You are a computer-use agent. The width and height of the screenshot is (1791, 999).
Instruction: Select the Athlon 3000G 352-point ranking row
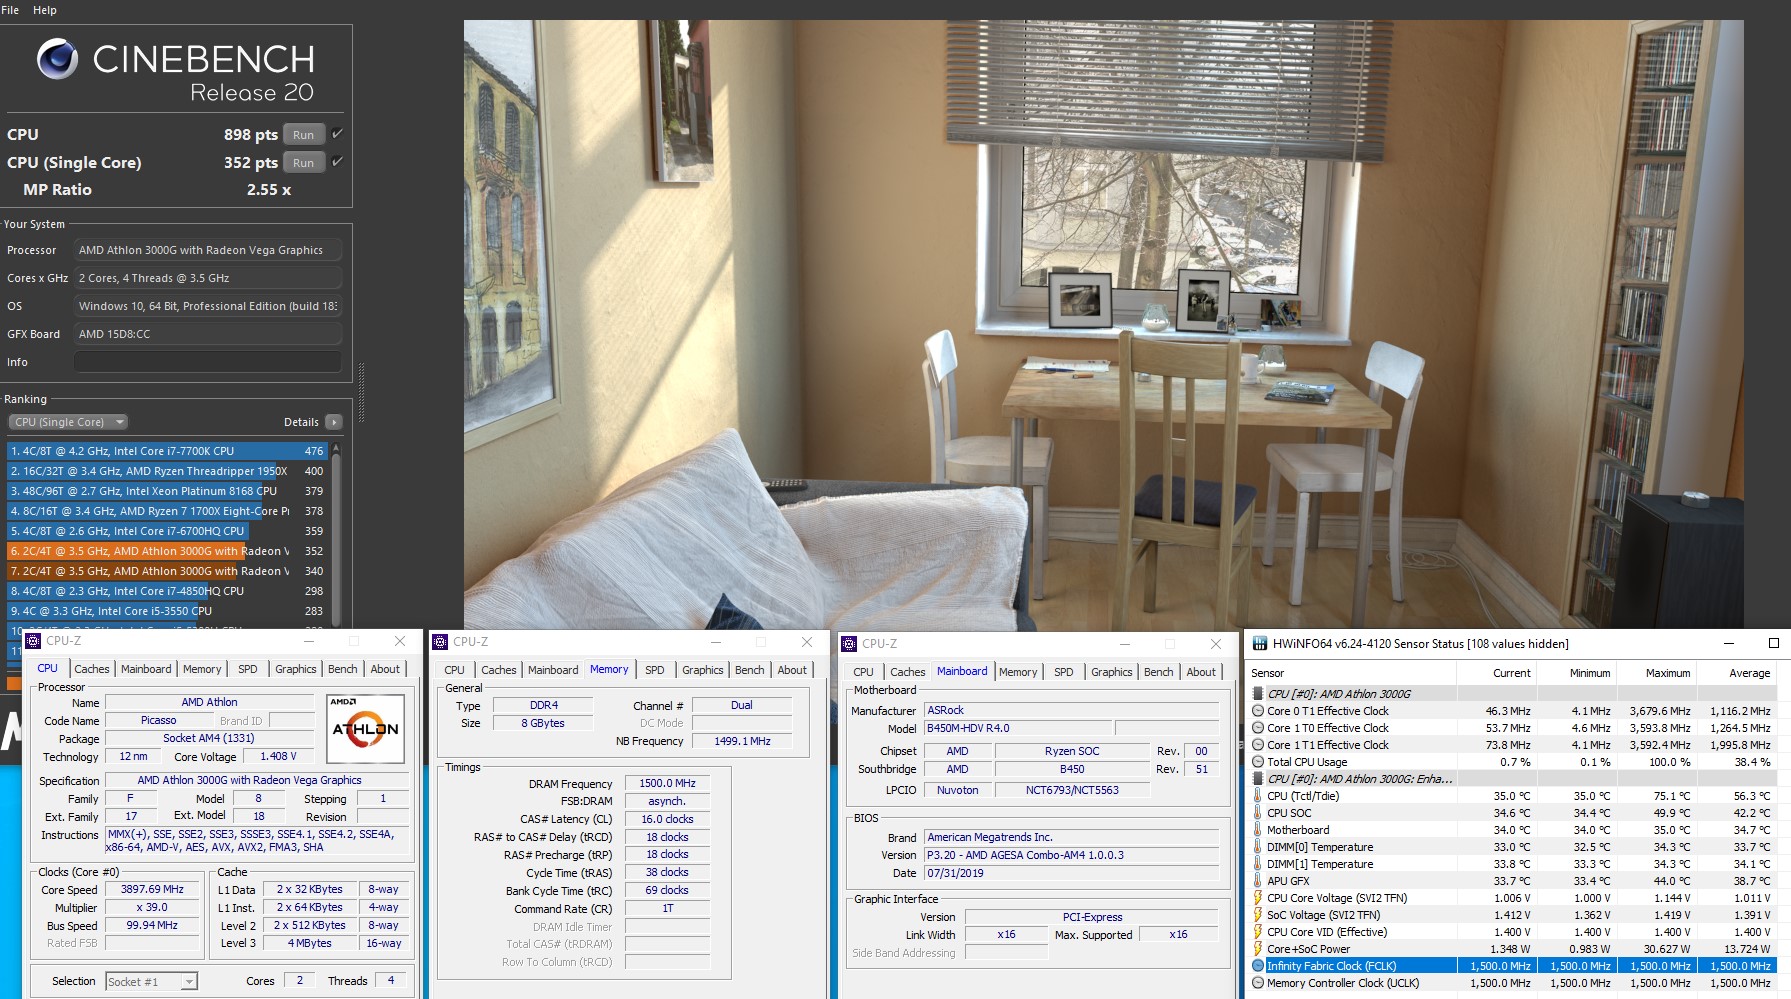tap(168, 551)
